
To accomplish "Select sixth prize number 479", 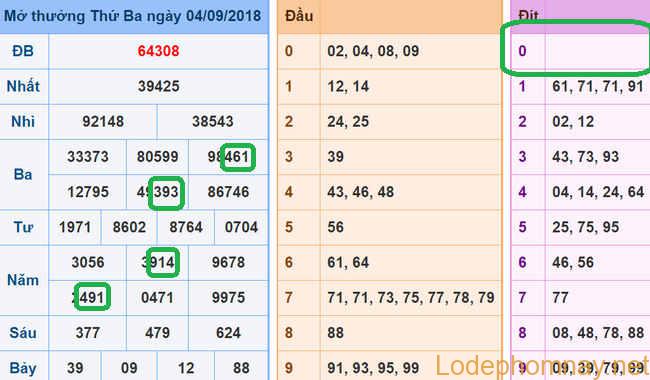I will tap(158, 333).
